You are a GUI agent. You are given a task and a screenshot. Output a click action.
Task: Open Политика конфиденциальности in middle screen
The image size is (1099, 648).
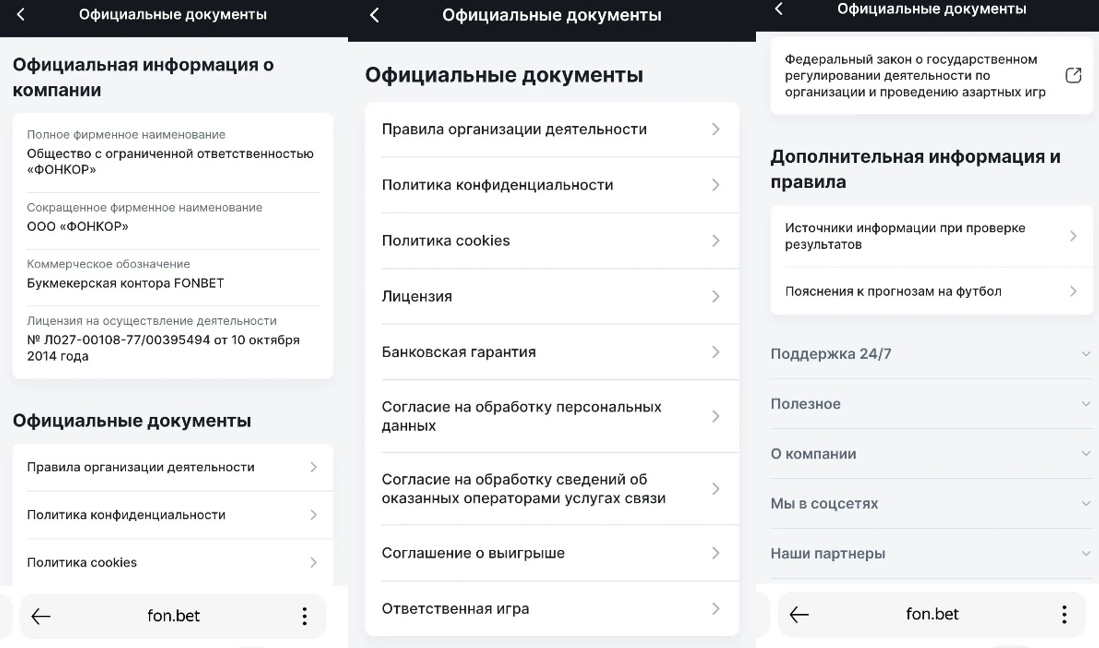[x=552, y=185]
